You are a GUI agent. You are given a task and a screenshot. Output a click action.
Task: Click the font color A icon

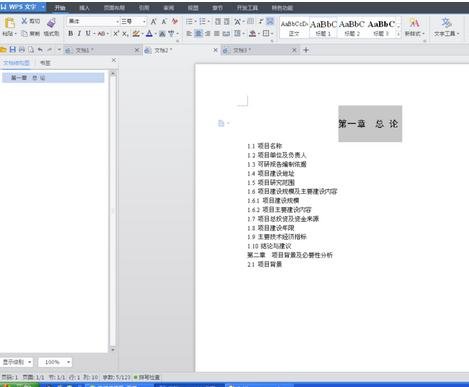click(149, 33)
